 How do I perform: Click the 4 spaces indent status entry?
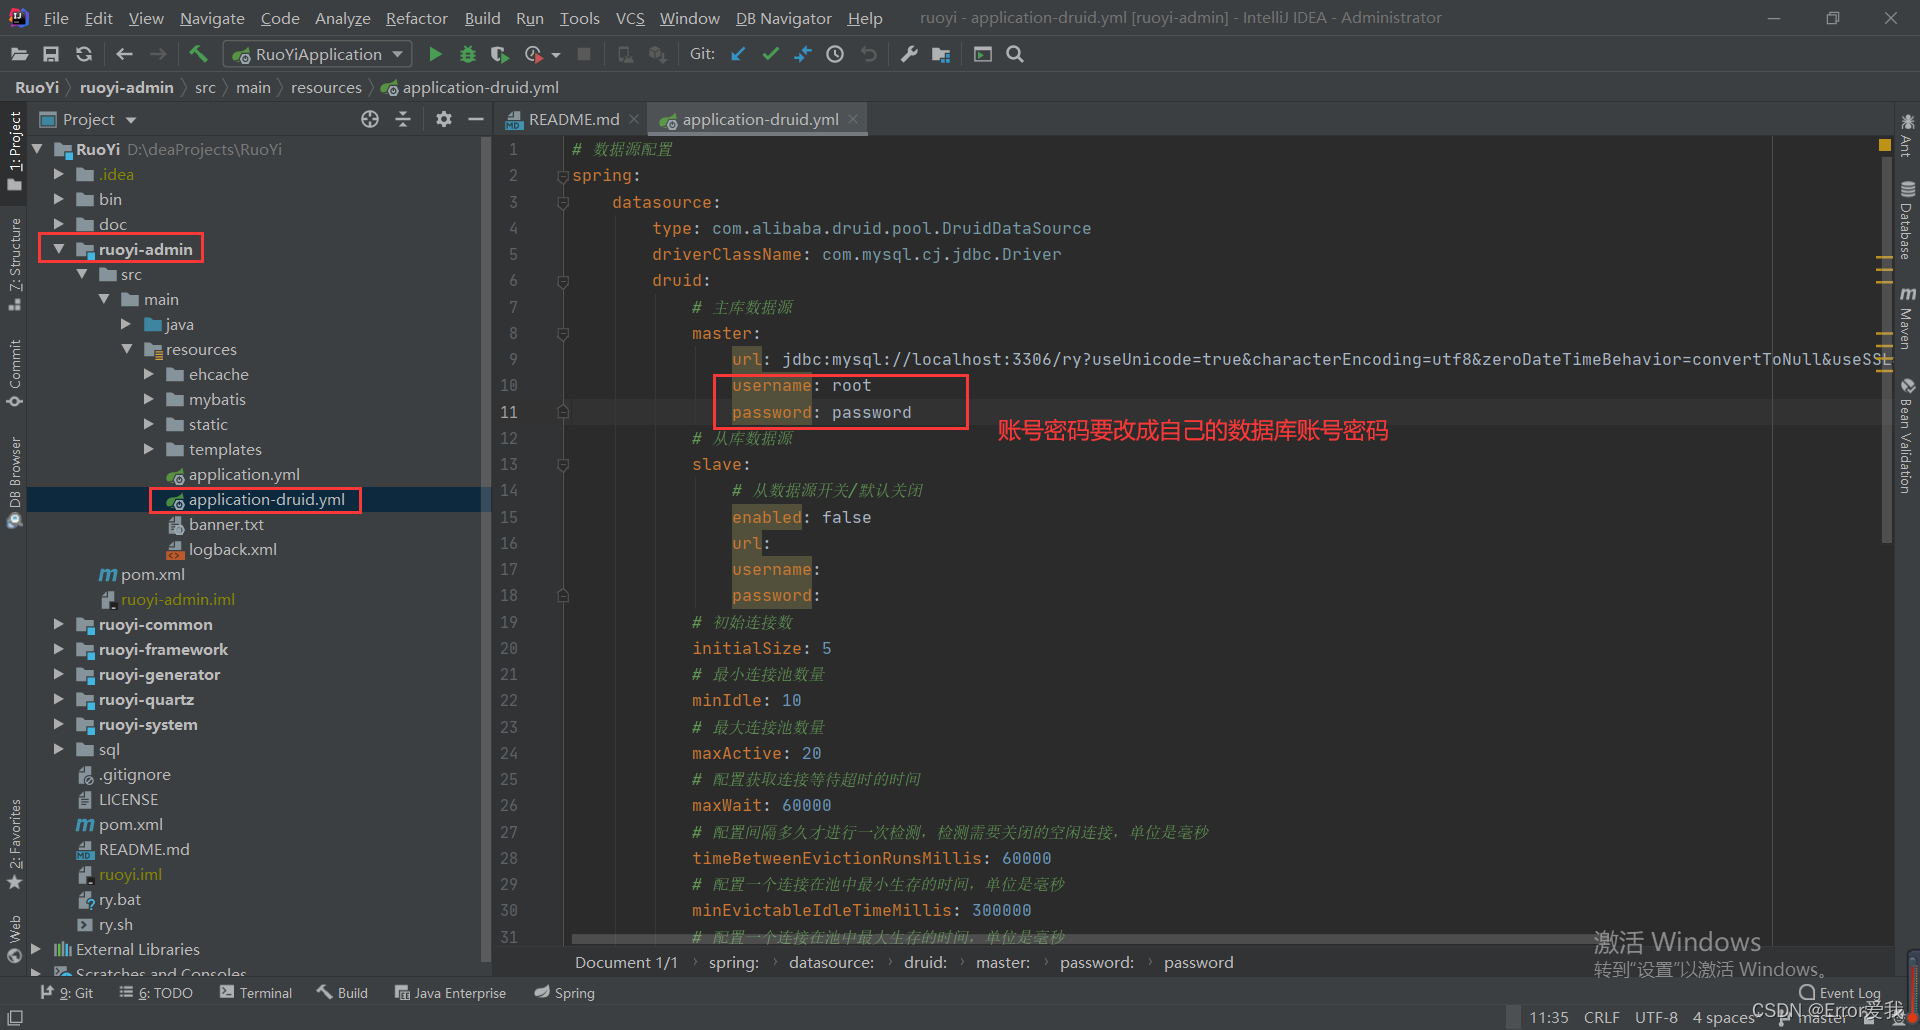1723,1017
